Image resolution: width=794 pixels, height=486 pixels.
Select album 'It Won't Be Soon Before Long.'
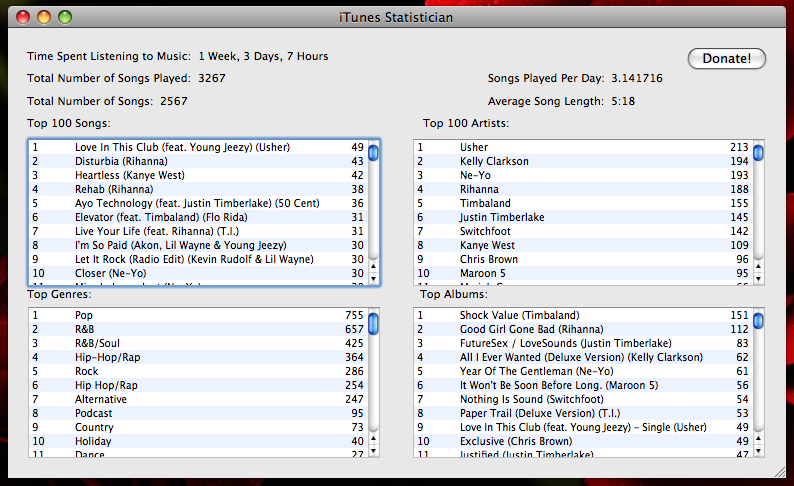(x=583, y=385)
